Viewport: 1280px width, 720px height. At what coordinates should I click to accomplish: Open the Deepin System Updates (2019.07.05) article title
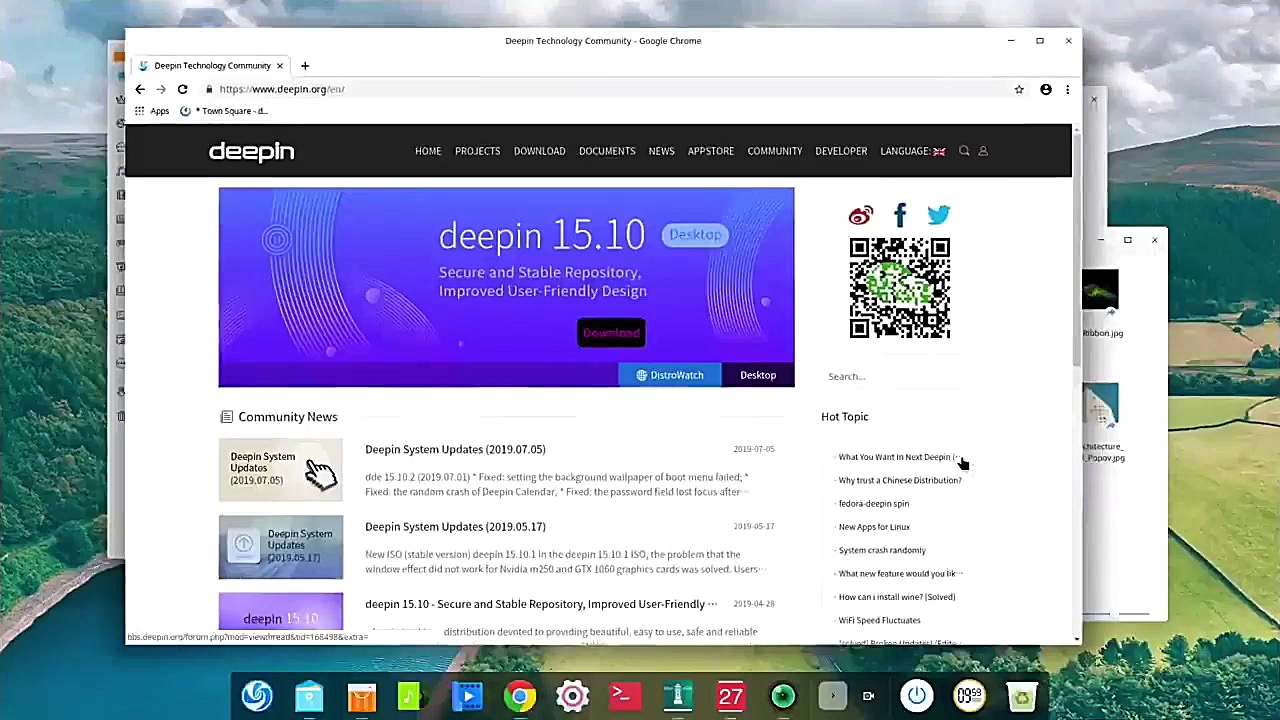(455, 449)
